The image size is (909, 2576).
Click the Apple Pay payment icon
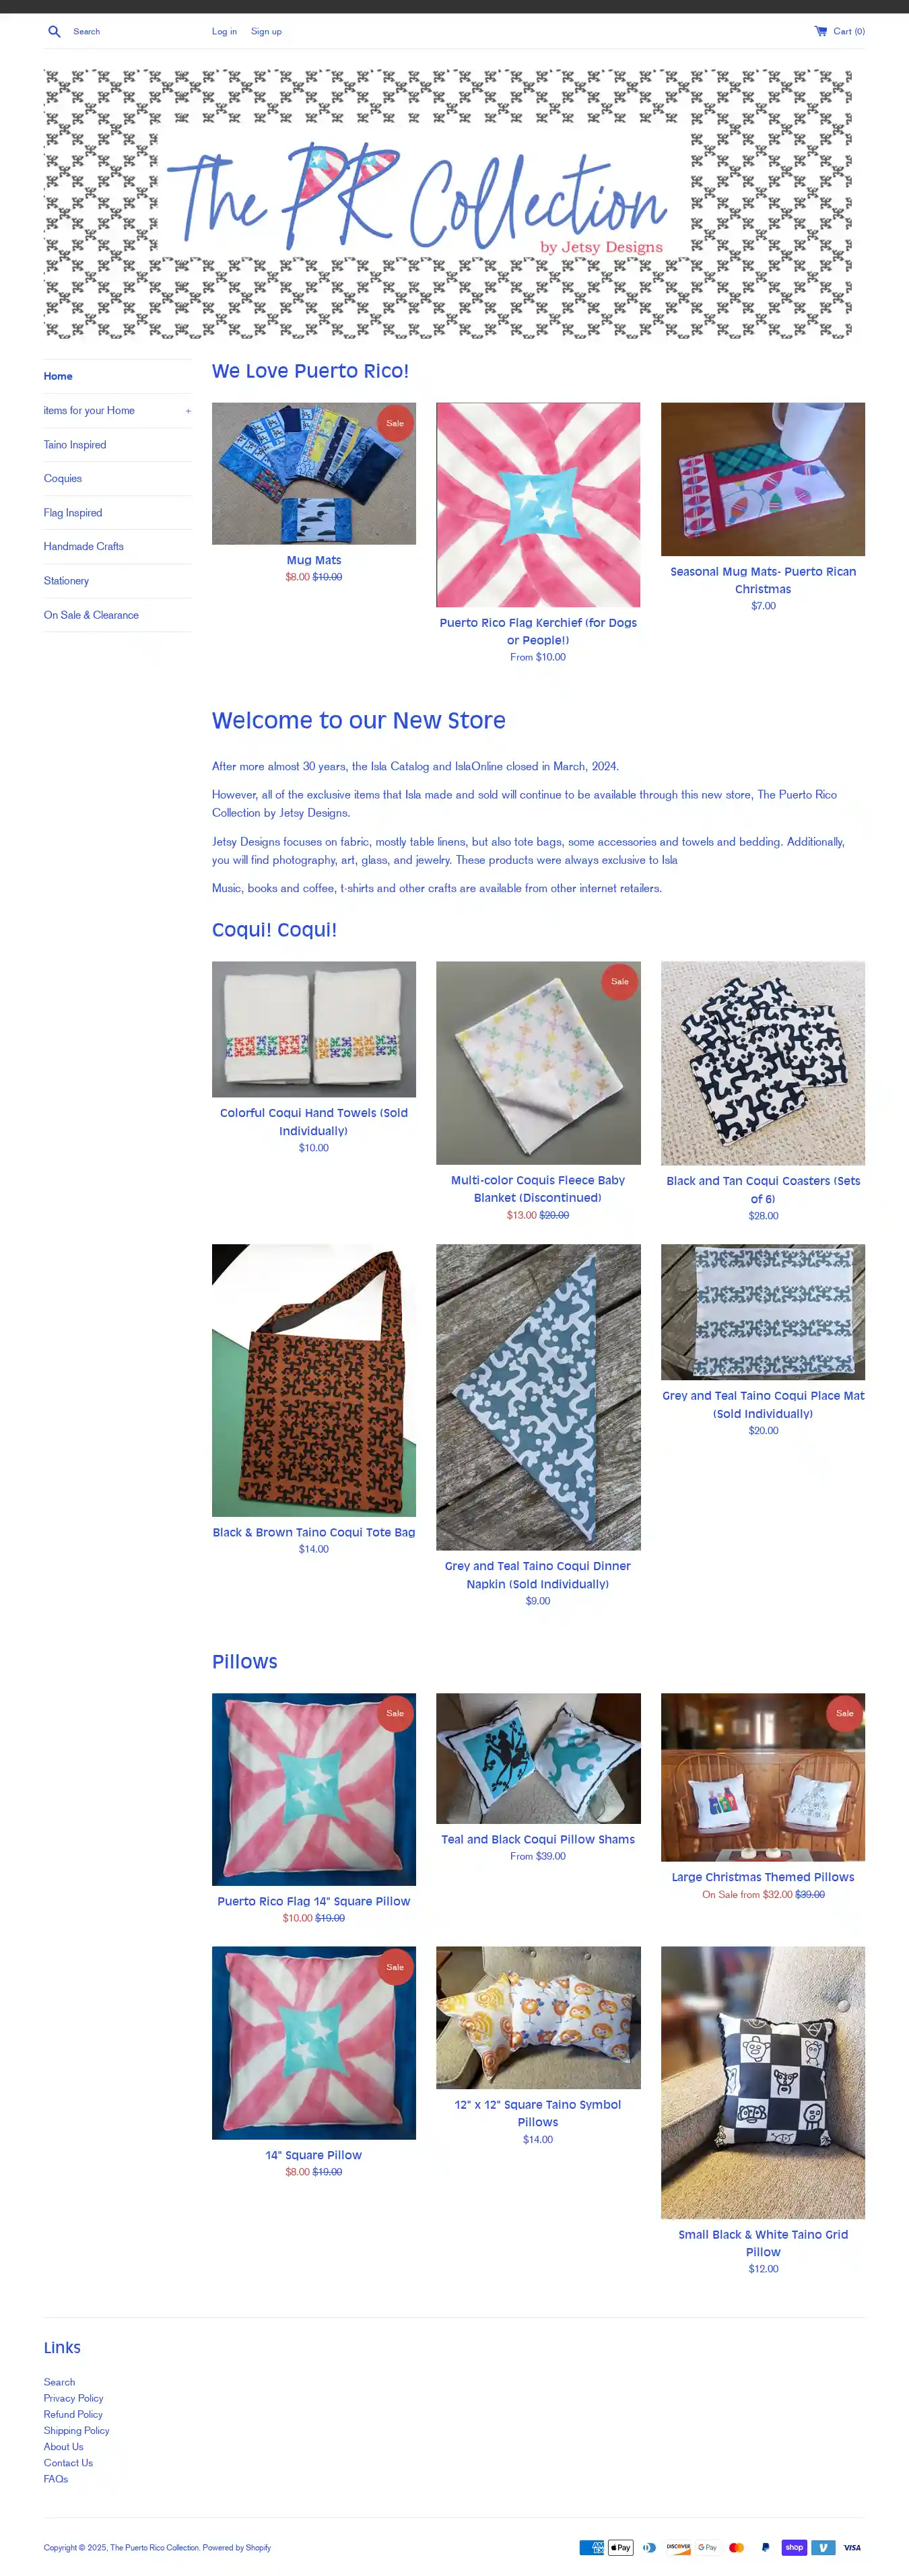[621, 2547]
